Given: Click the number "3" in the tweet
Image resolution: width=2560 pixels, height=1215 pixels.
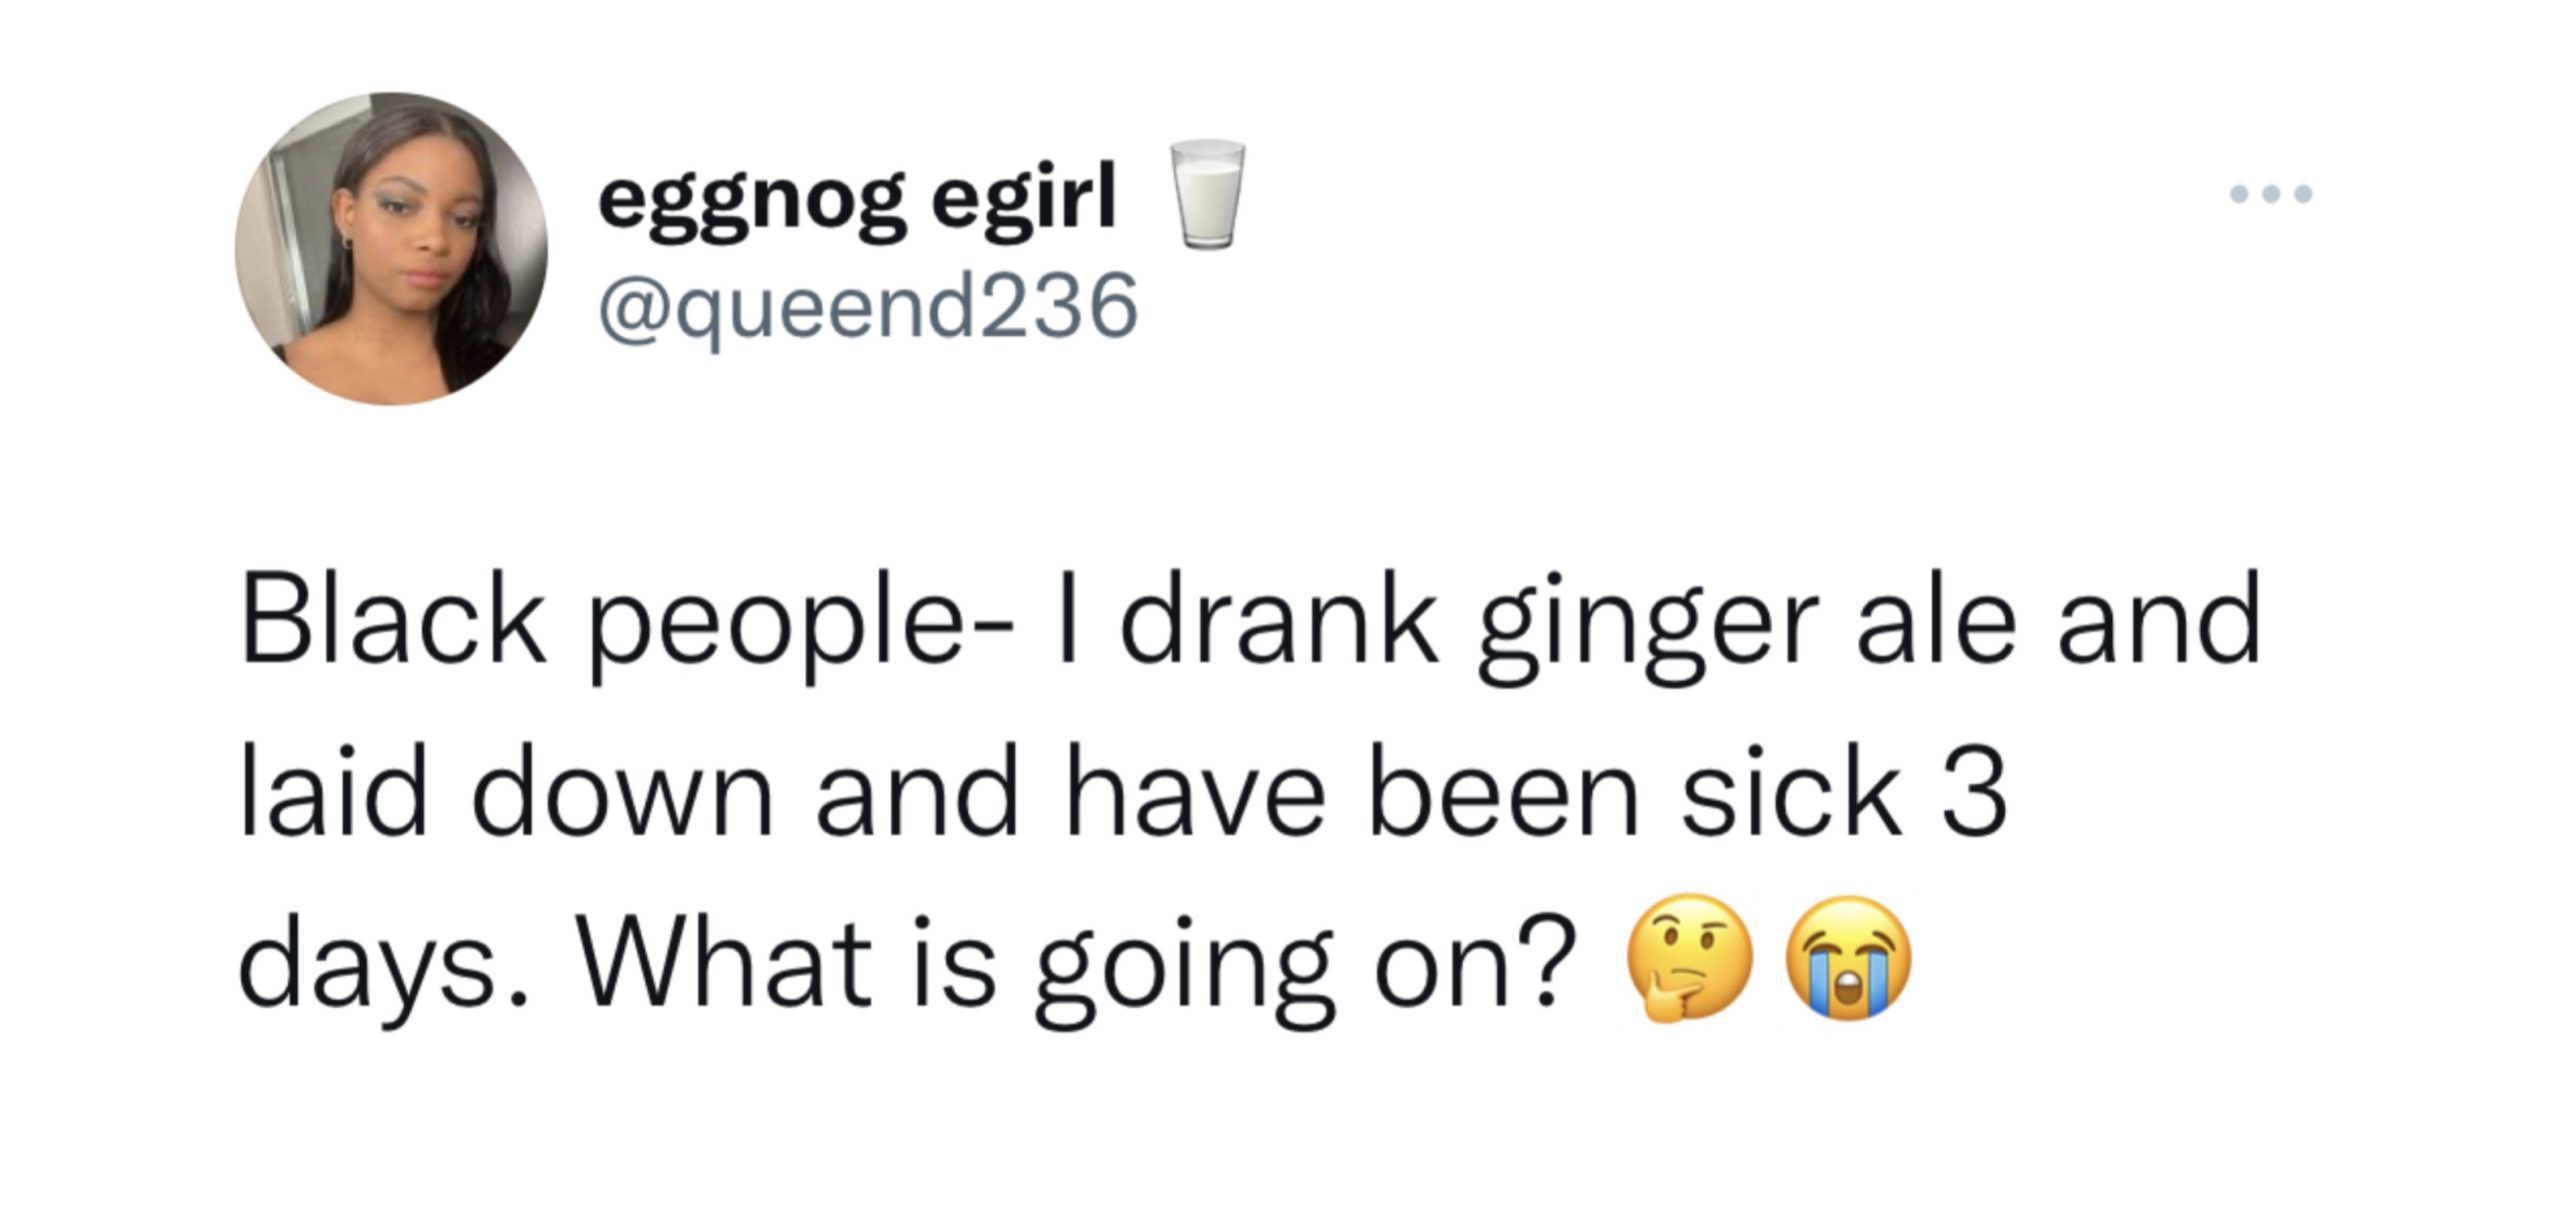Looking at the screenshot, I should 1975,794.
